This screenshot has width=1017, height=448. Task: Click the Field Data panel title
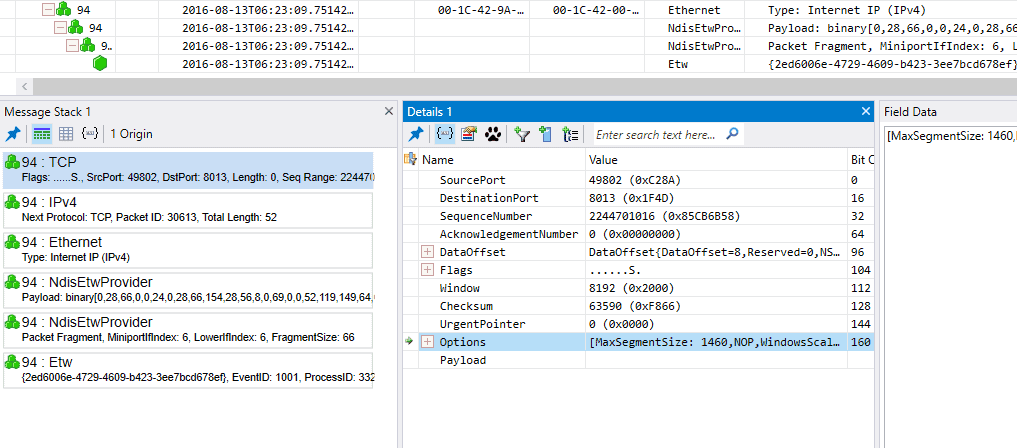coord(911,111)
